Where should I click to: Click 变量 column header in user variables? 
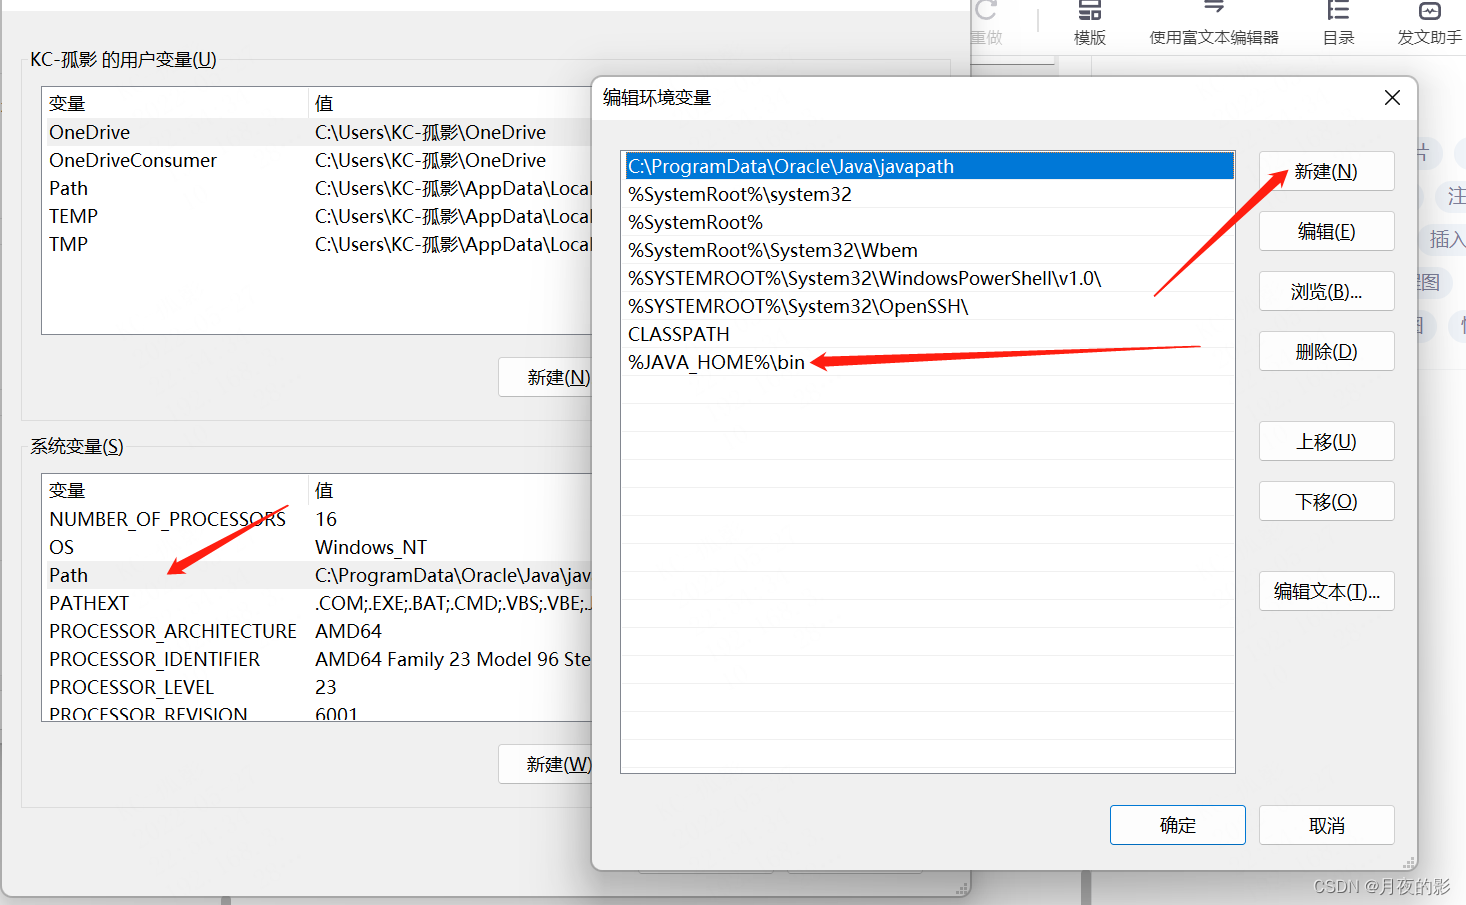(176, 103)
